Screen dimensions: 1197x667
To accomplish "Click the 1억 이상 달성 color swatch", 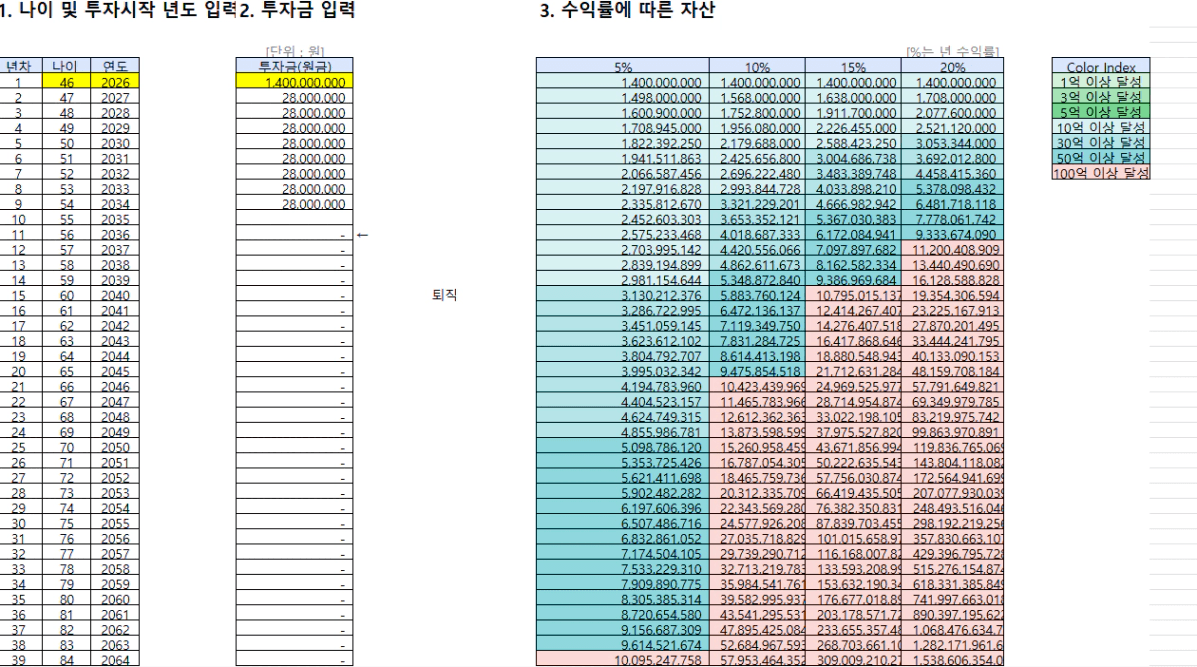I will (x=1100, y=81).
